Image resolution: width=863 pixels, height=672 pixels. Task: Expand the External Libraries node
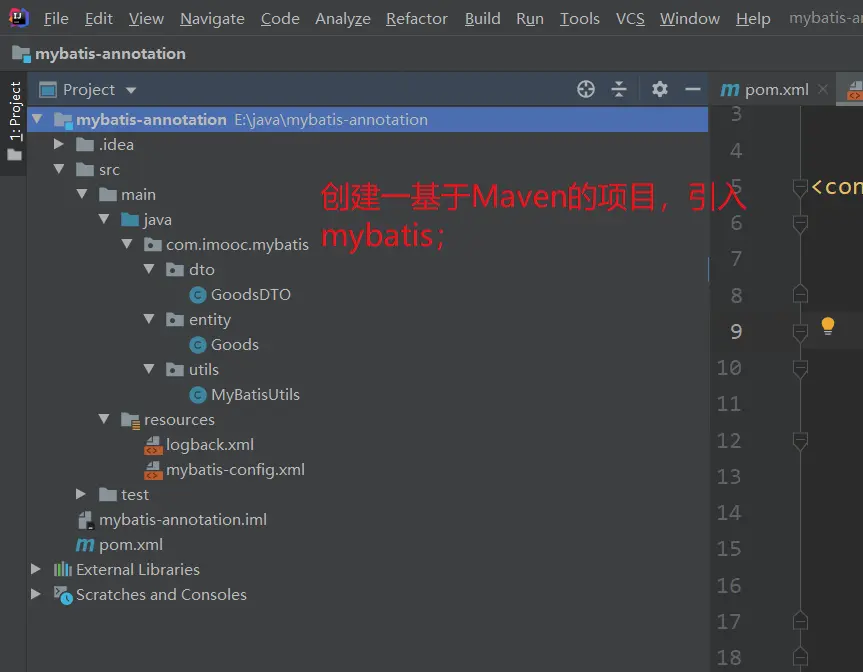coord(36,570)
